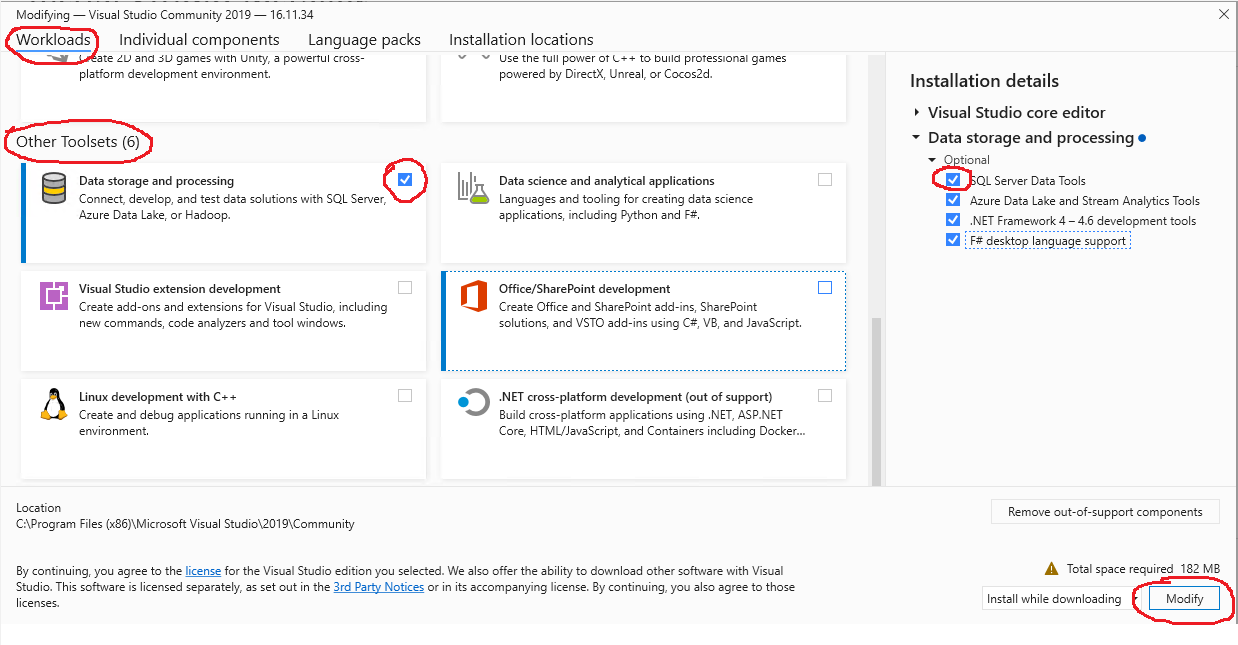This screenshot has height=645, width=1238.
Task: Switch to the Workloads tab
Action: [53, 40]
